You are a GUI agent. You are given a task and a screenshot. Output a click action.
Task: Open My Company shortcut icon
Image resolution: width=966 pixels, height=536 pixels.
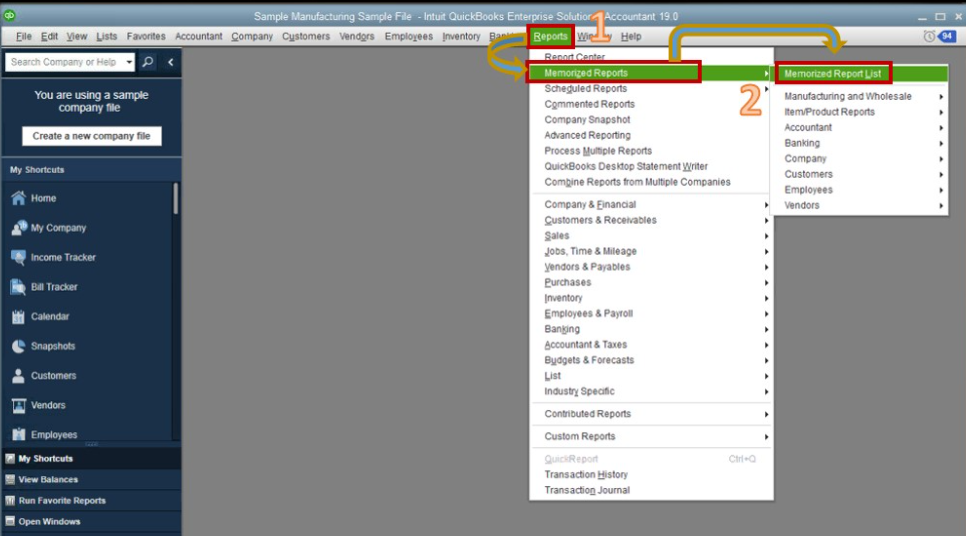pyautogui.click(x=18, y=227)
